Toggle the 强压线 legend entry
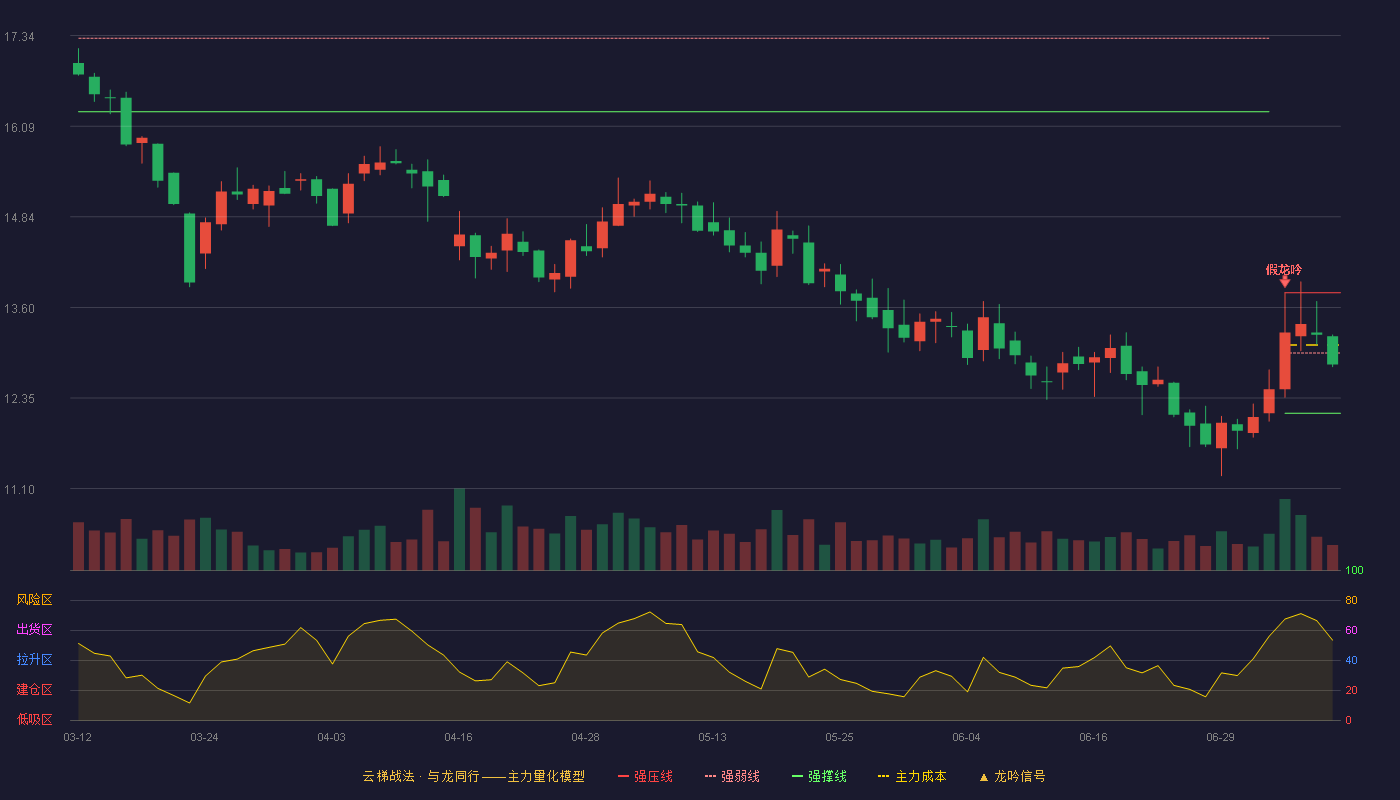The image size is (1400, 800). [645, 776]
